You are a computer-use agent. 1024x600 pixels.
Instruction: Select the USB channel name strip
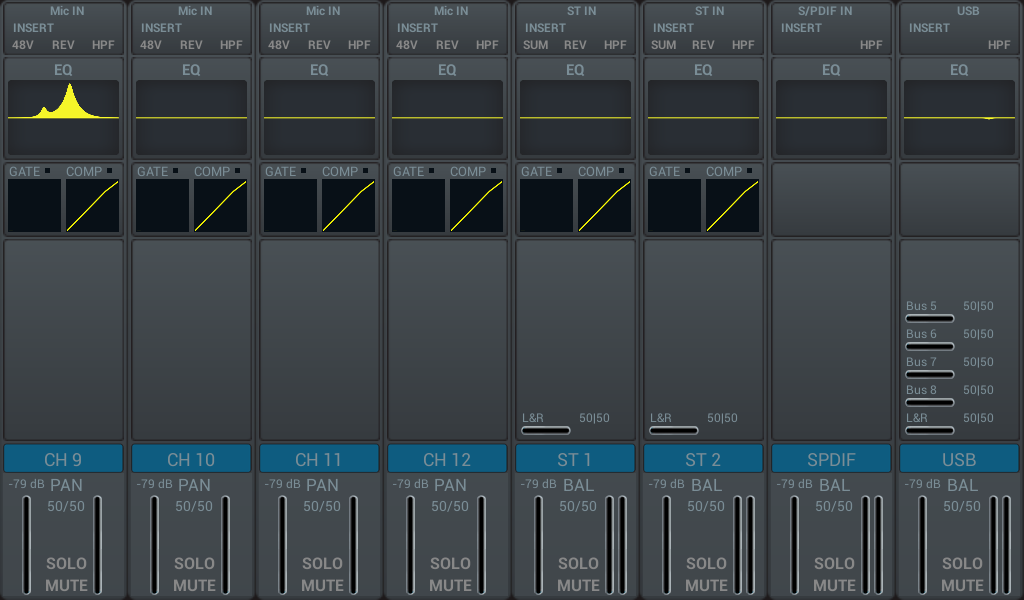pyautogui.click(x=959, y=459)
